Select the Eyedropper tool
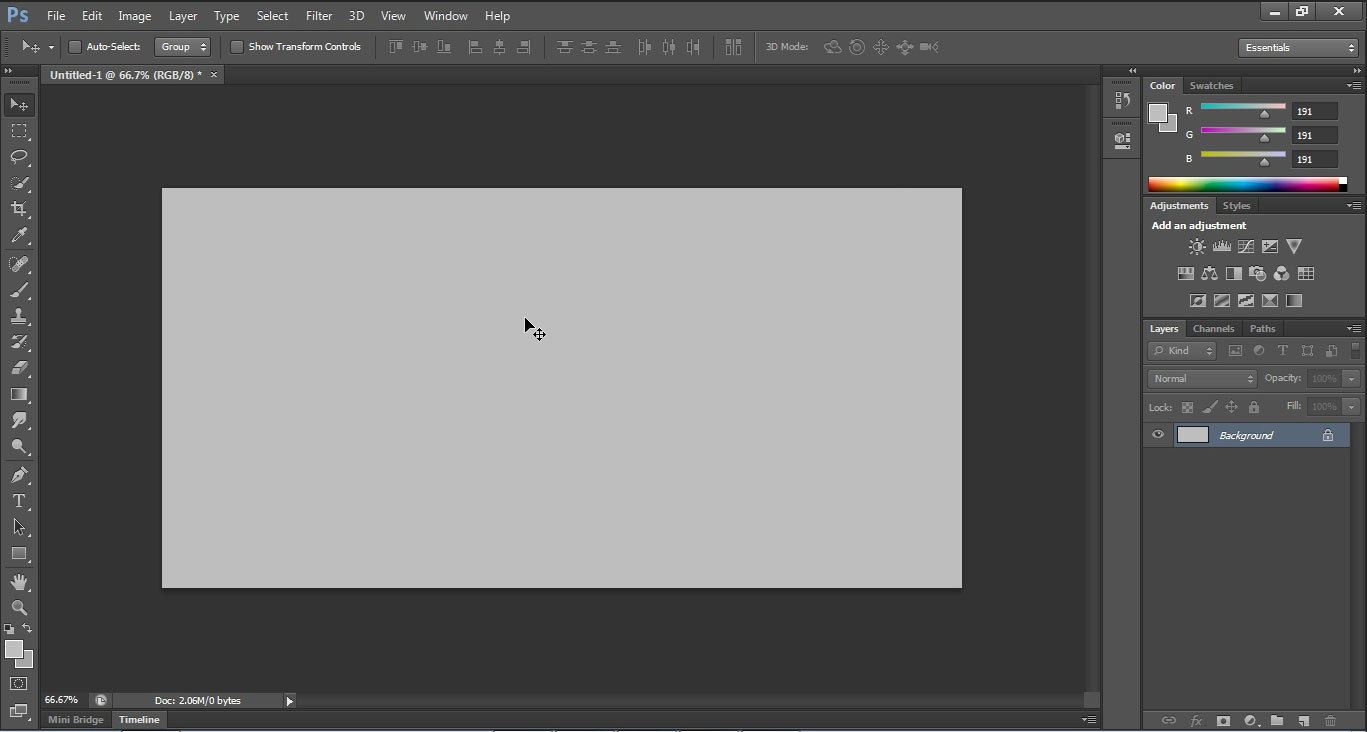The height and width of the screenshot is (732, 1367). [x=19, y=236]
